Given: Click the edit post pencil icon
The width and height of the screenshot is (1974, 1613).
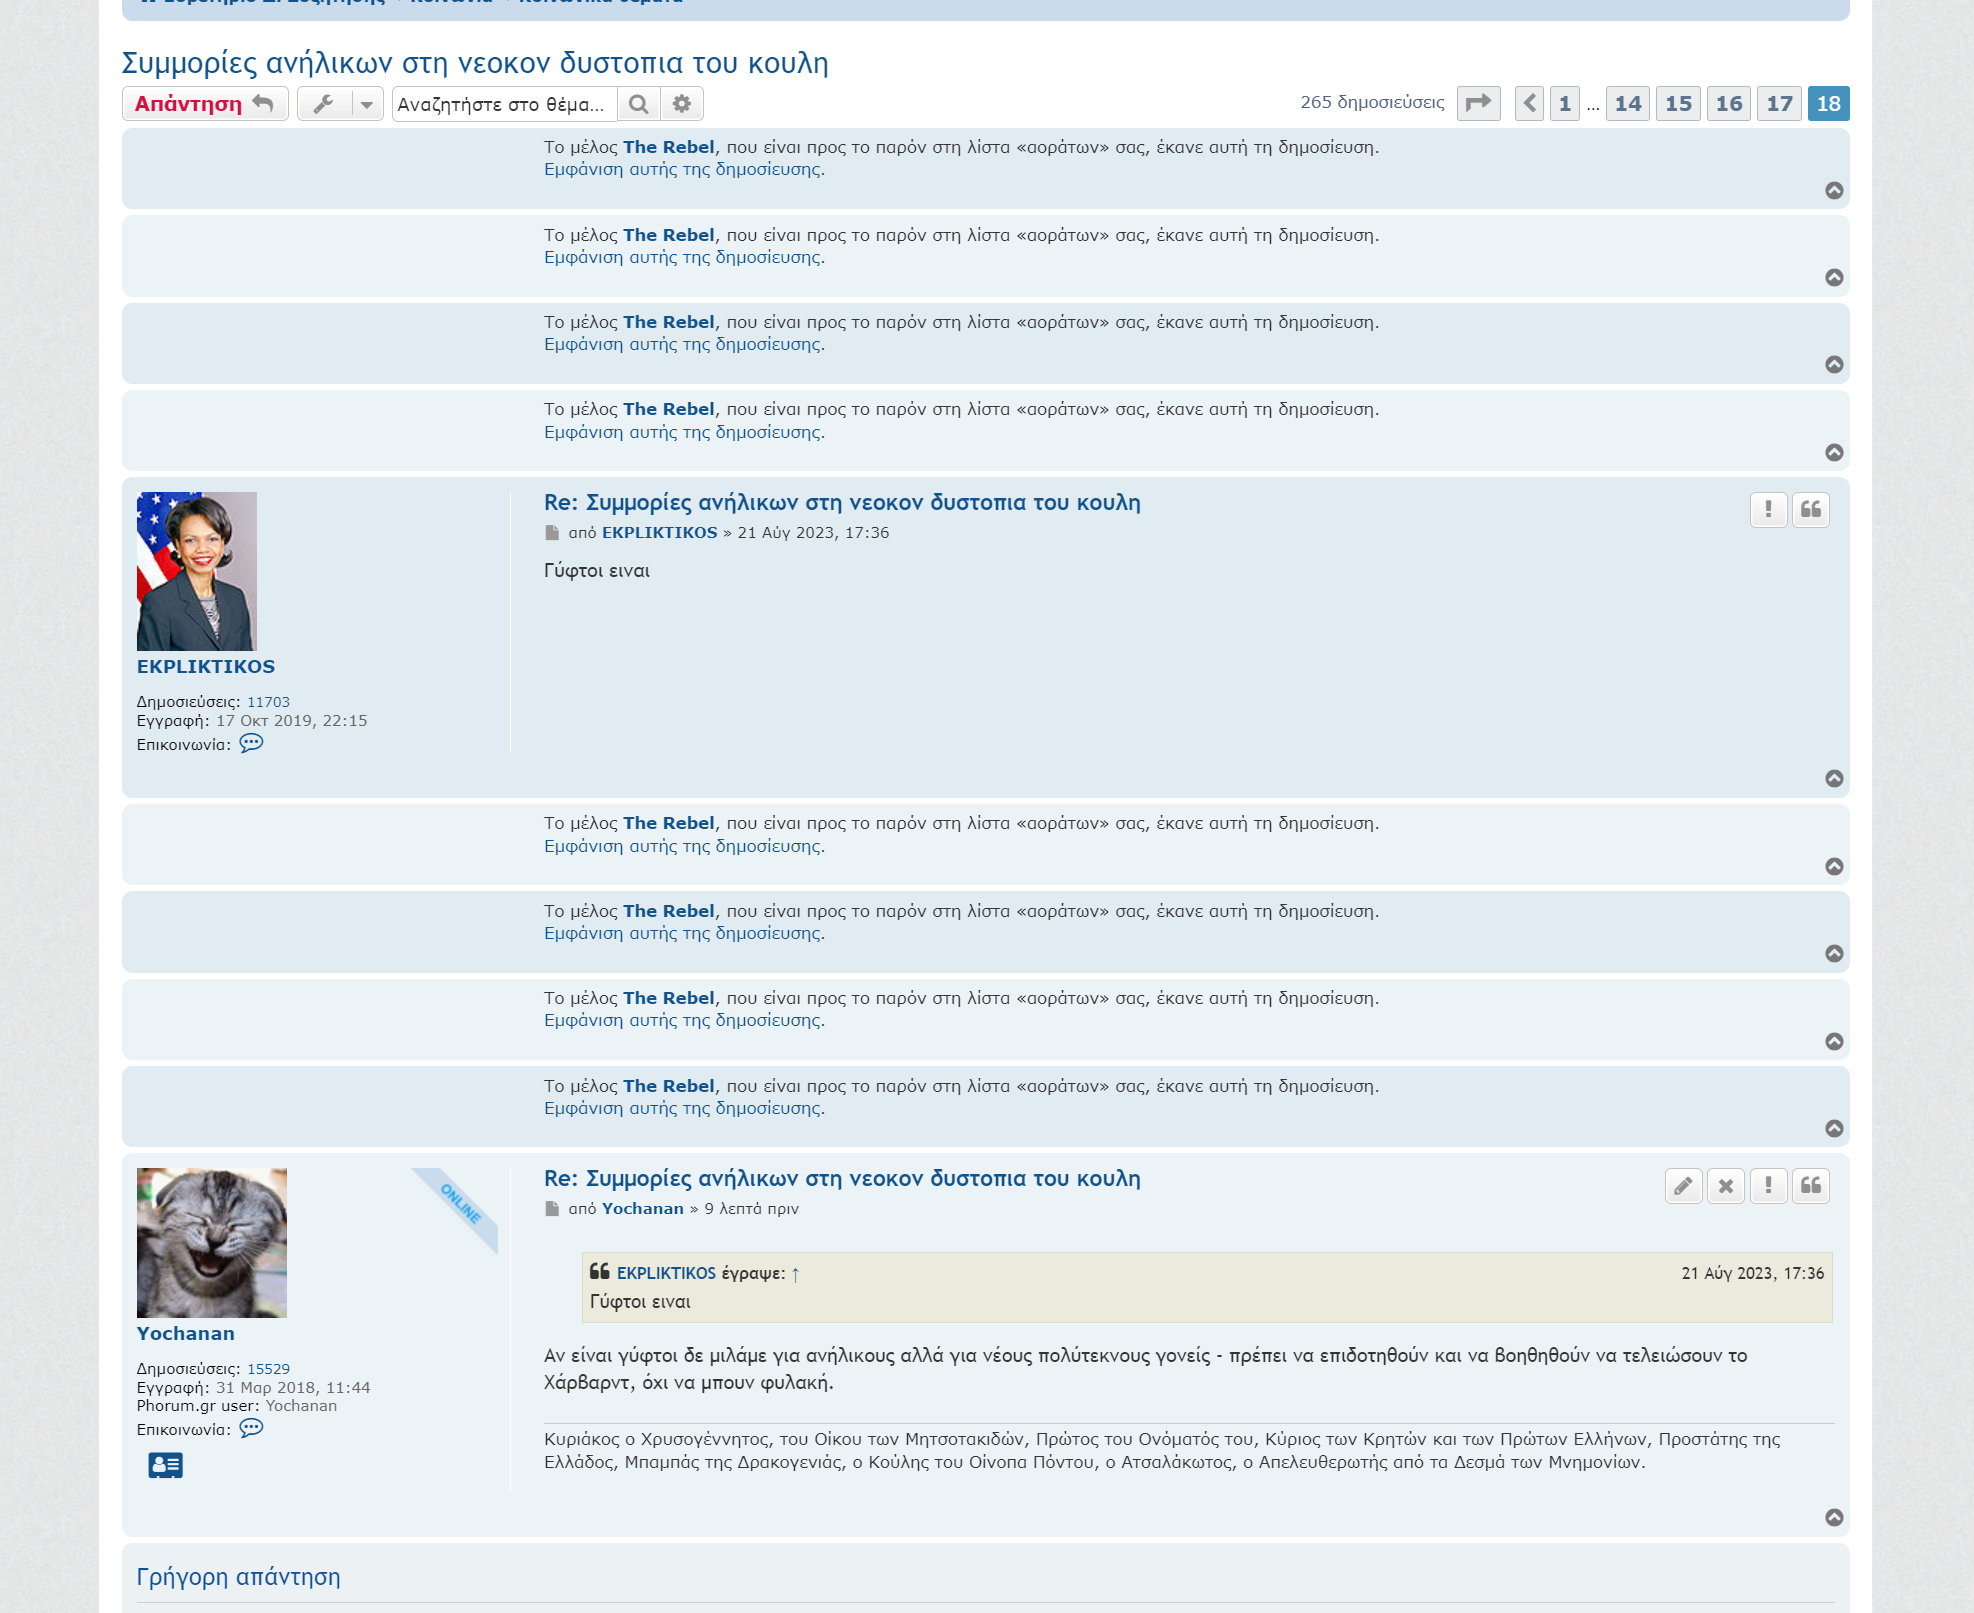Looking at the screenshot, I should [x=1683, y=1186].
